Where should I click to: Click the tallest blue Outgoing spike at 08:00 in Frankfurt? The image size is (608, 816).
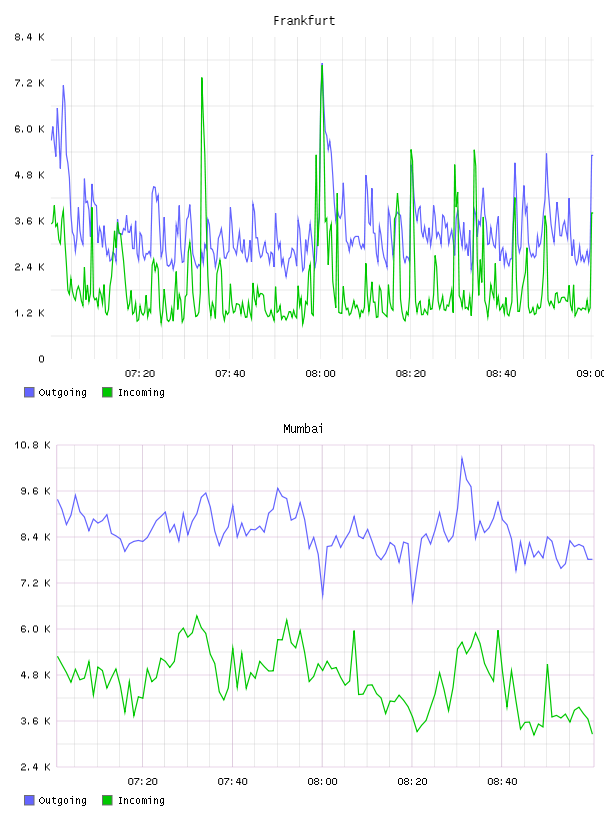coord(322,65)
